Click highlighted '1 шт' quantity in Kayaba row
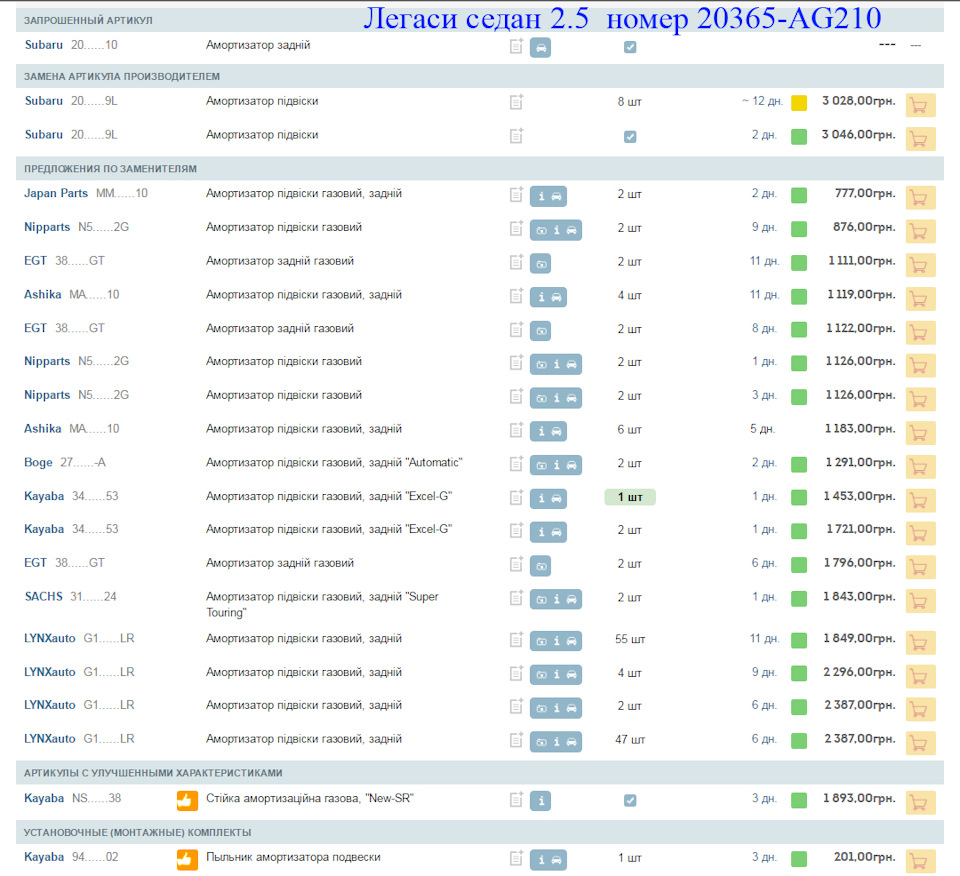The width and height of the screenshot is (960, 876). coord(630,497)
